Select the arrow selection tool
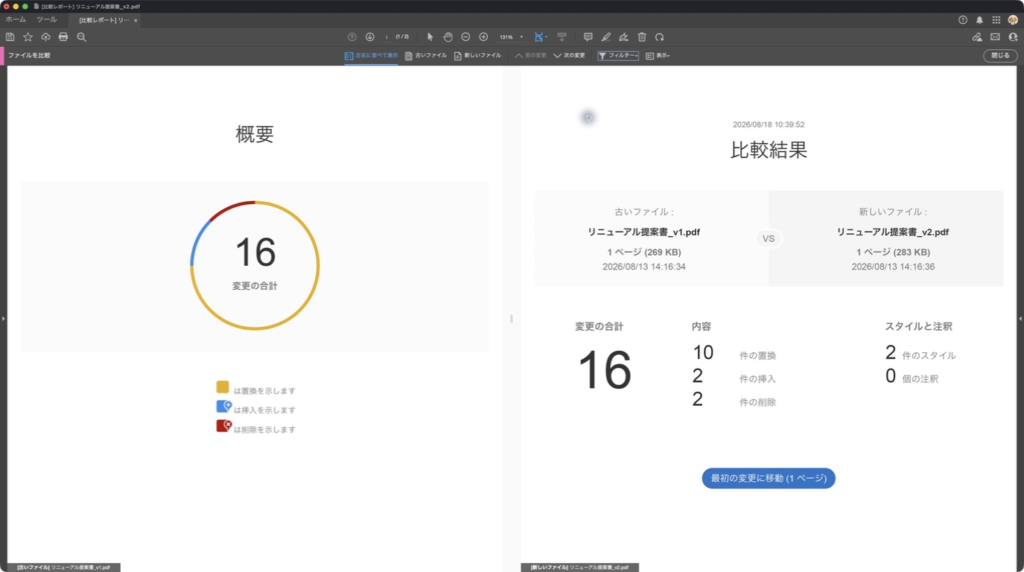 pyautogui.click(x=430, y=37)
